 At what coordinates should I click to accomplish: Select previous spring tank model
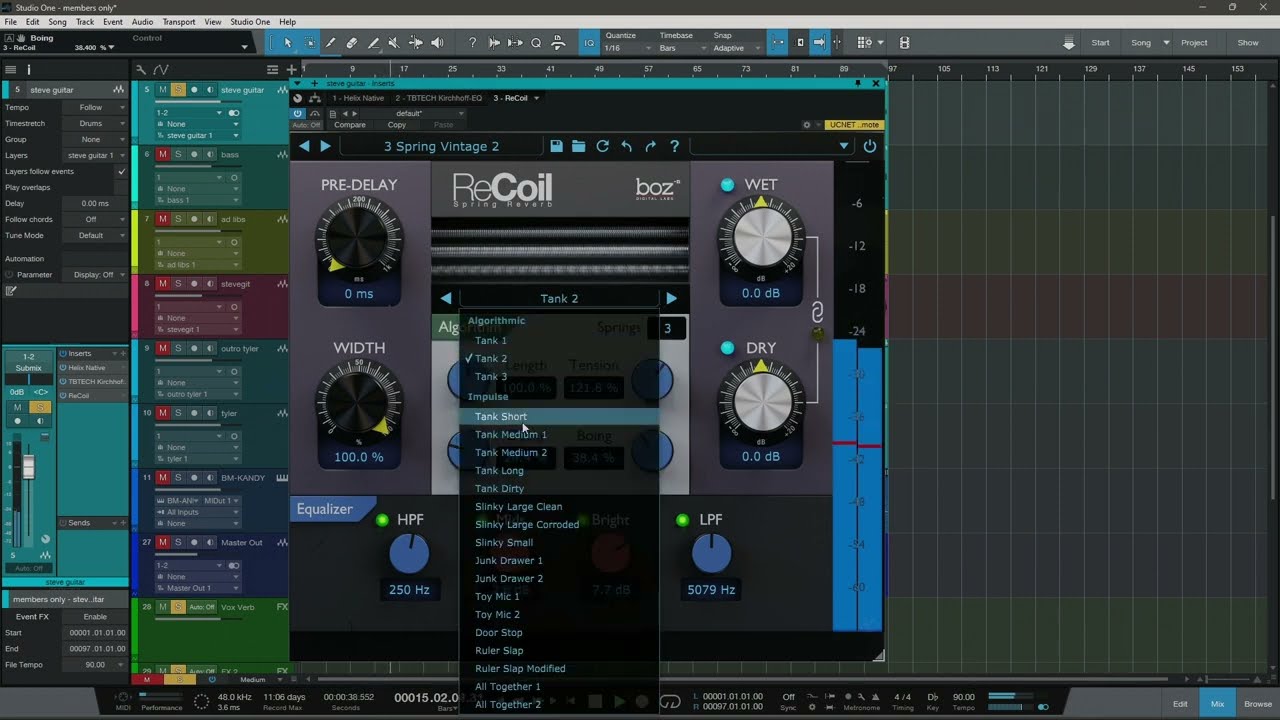tap(446, 298)
